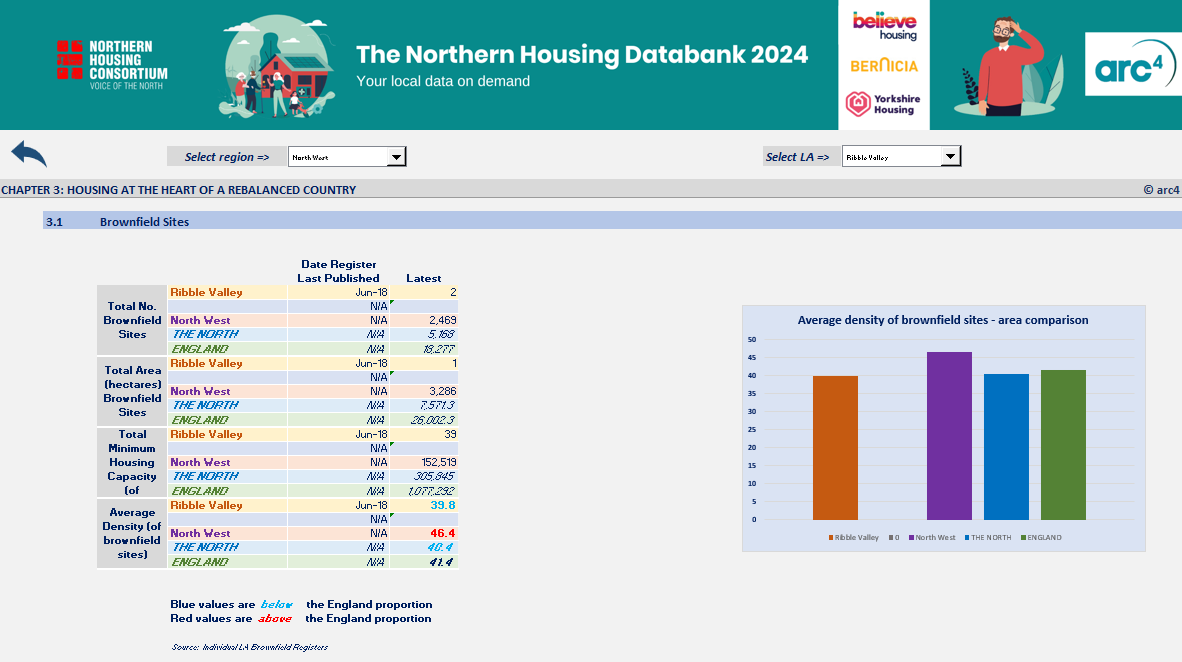Open the Select LA dropdown arrow
Screen dimensions: 1182x662
point(950,157)
